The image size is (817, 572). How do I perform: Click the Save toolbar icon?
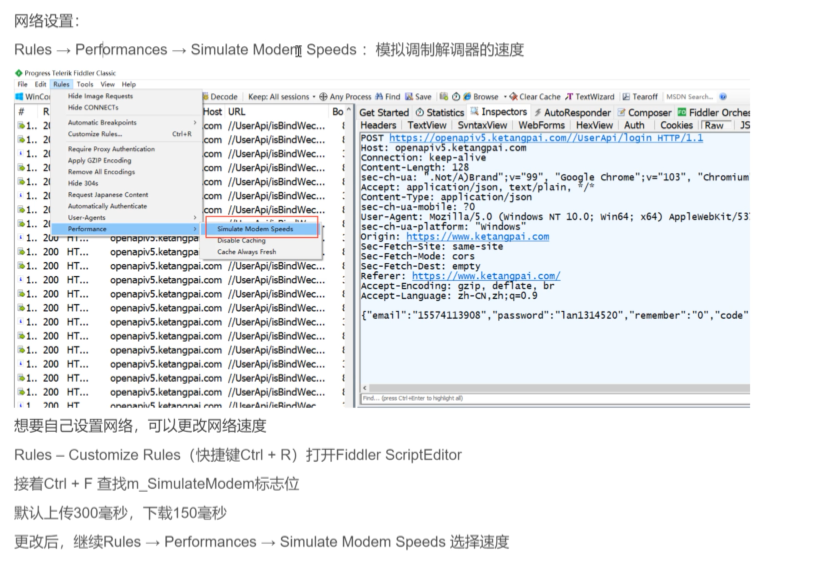[409, 96]
